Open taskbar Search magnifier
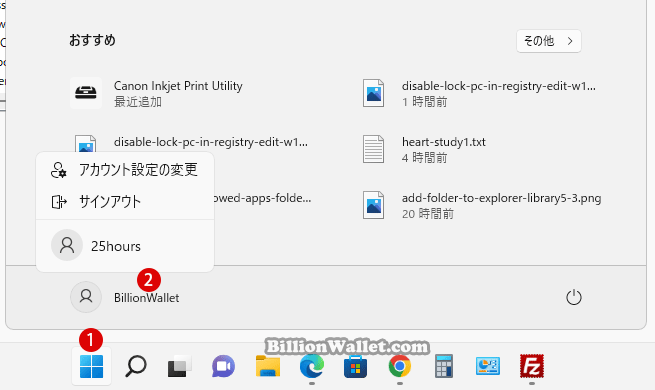The width and height of the screenshot is (655, 390). point(136,366)
